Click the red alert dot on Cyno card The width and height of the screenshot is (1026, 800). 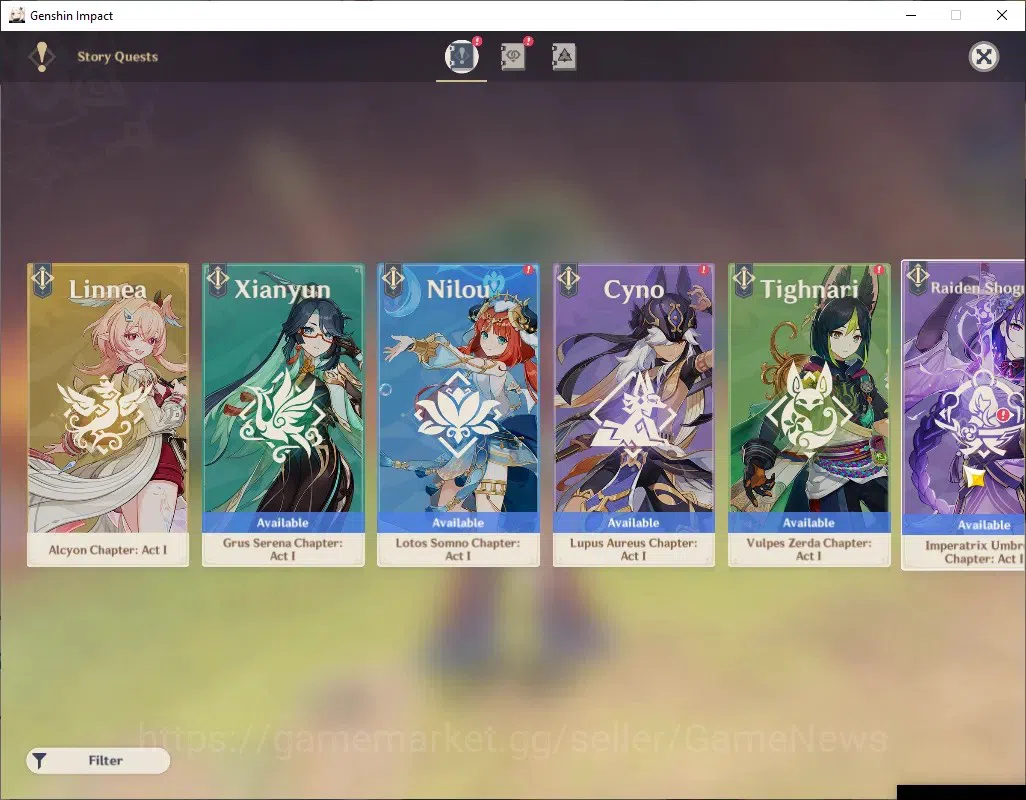[703, 270]
